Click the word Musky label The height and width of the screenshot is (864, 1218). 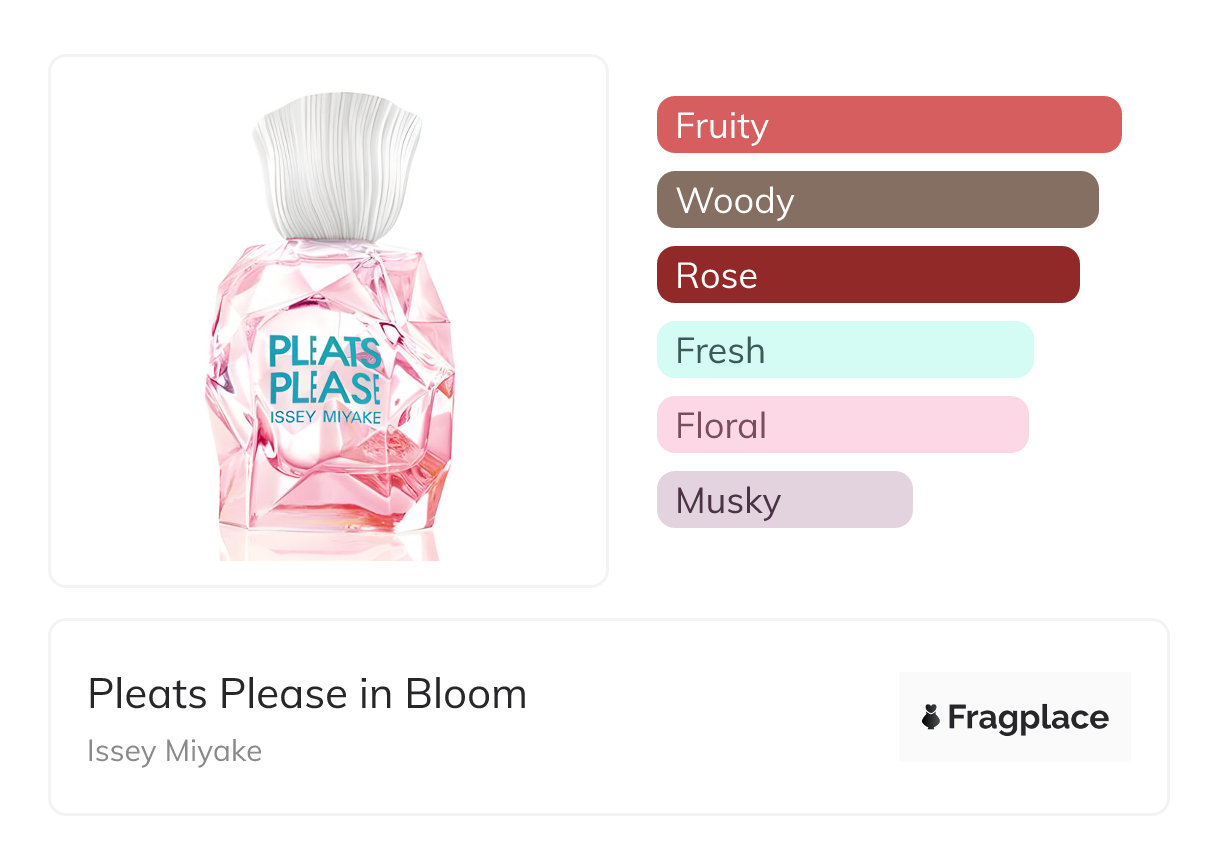coord(728,501)
